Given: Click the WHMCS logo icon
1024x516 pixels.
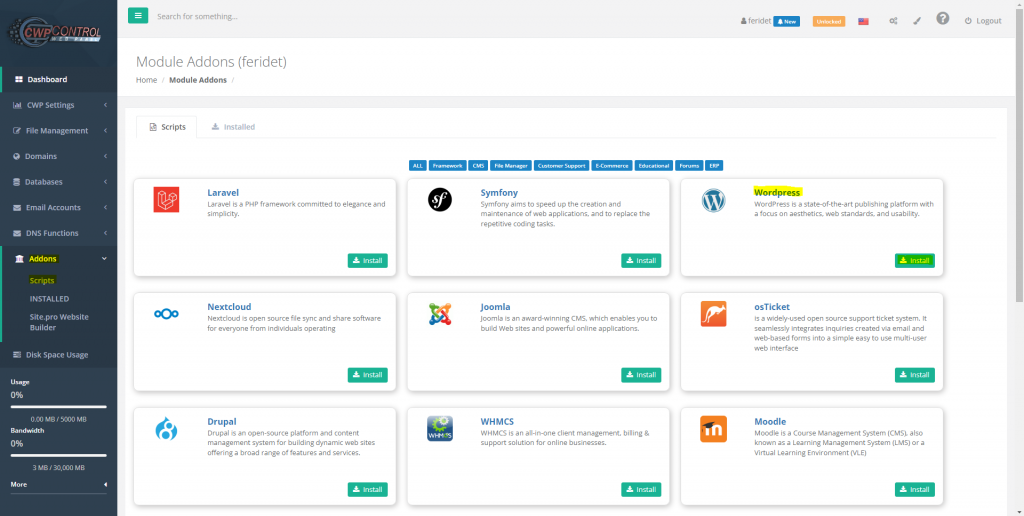Looking at the screenshot, I should (440, 428).
